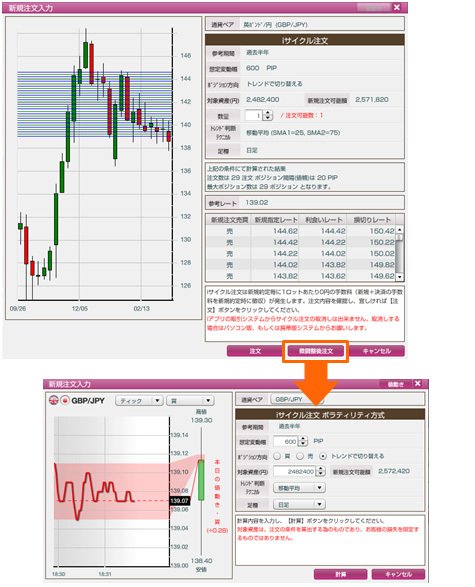This screenshot has height=587, width=475.
Task: Select the 売 position direction radio button
Action: (x=300, y=456)
